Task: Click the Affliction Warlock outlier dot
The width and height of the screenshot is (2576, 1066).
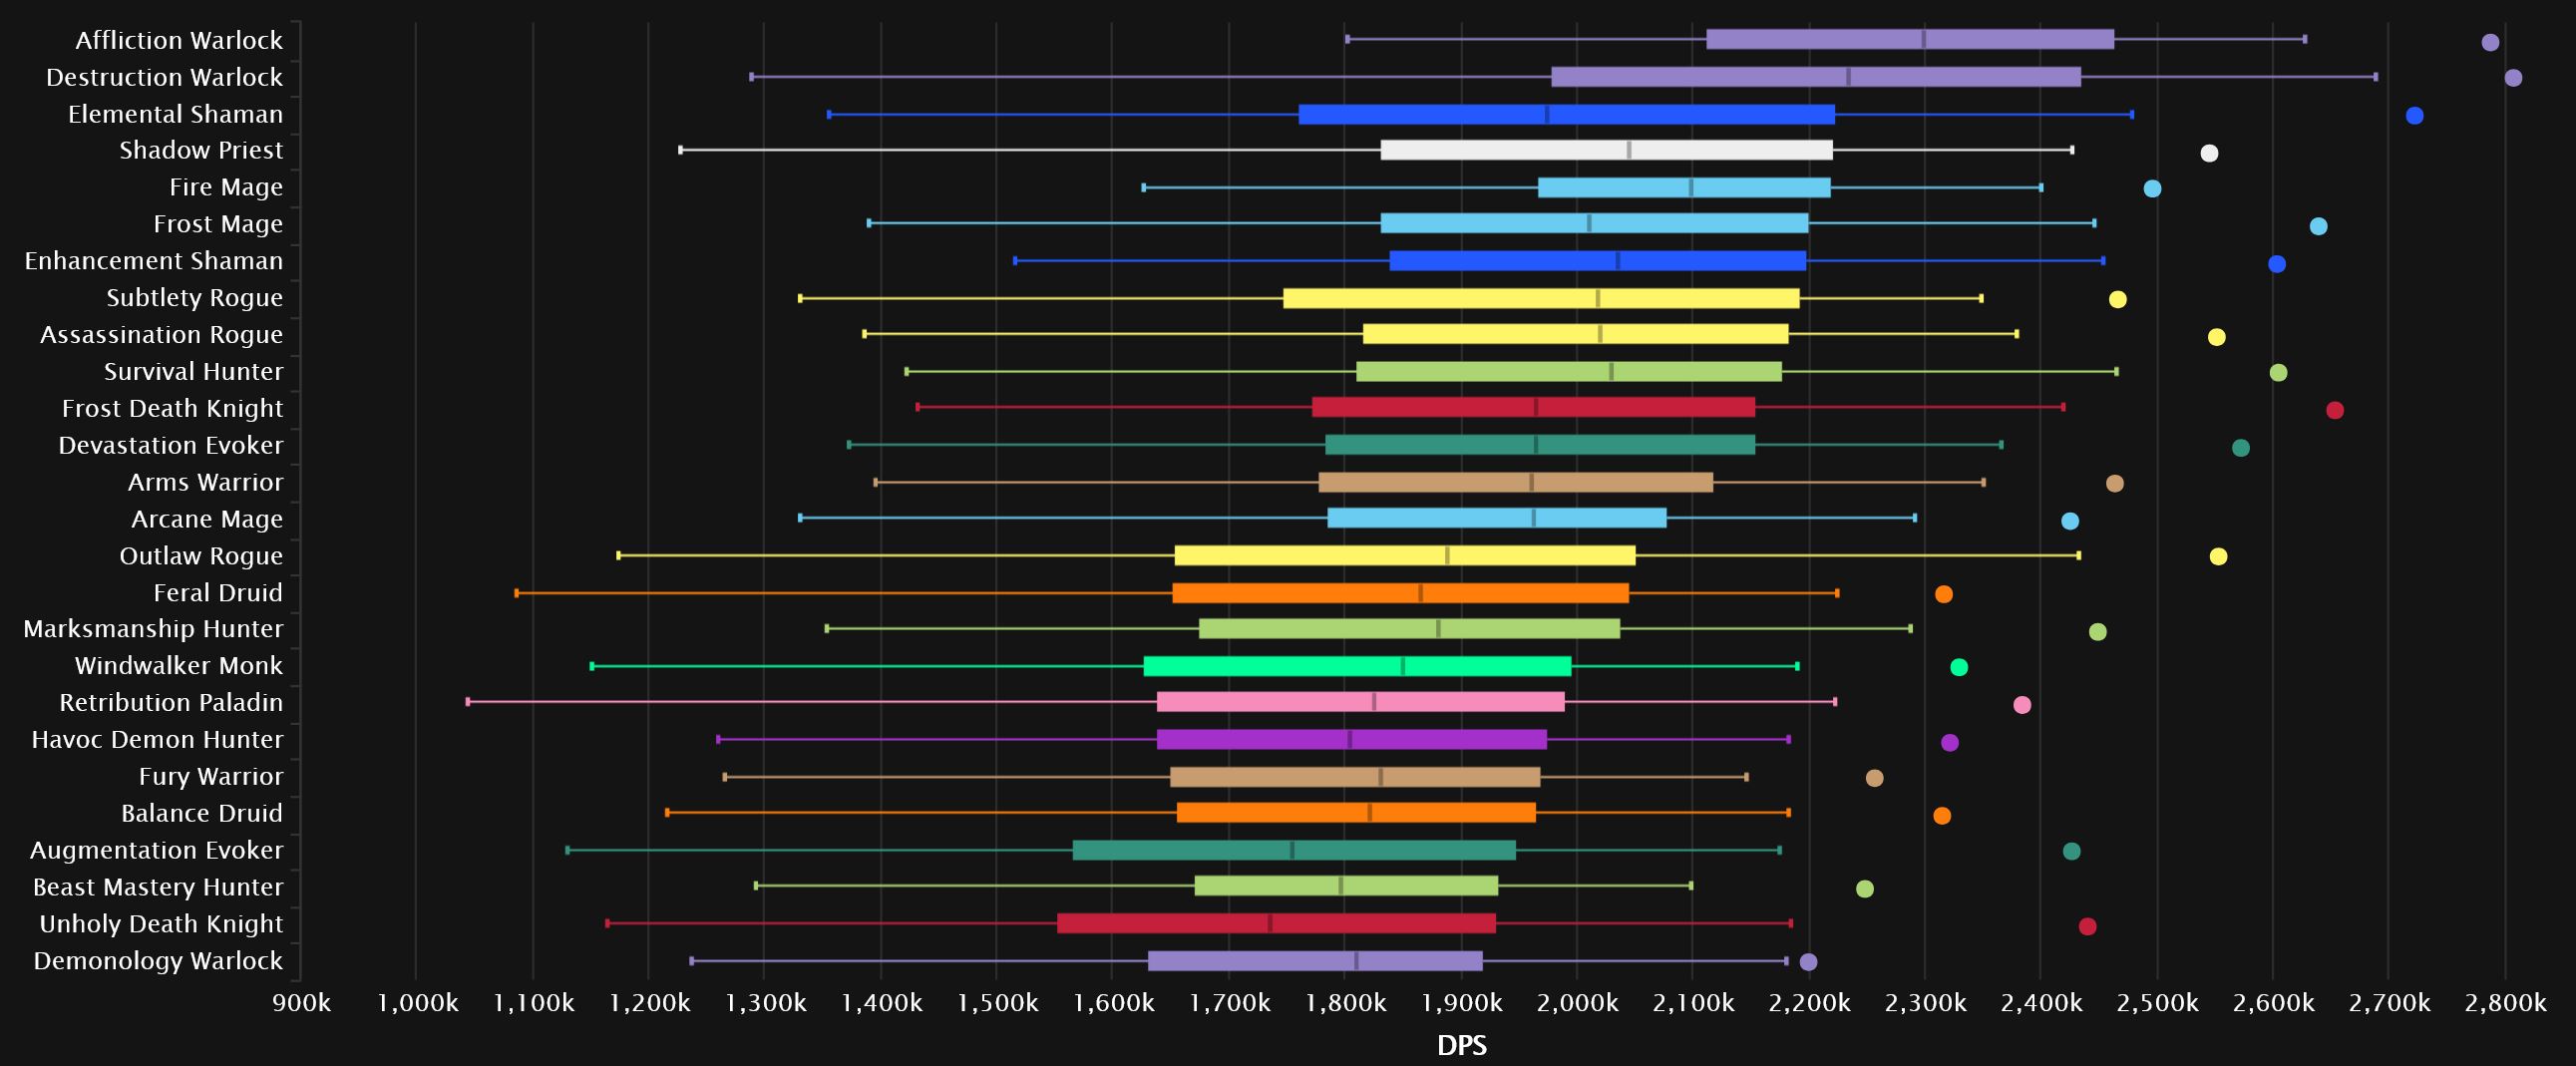Action: 2490,42
